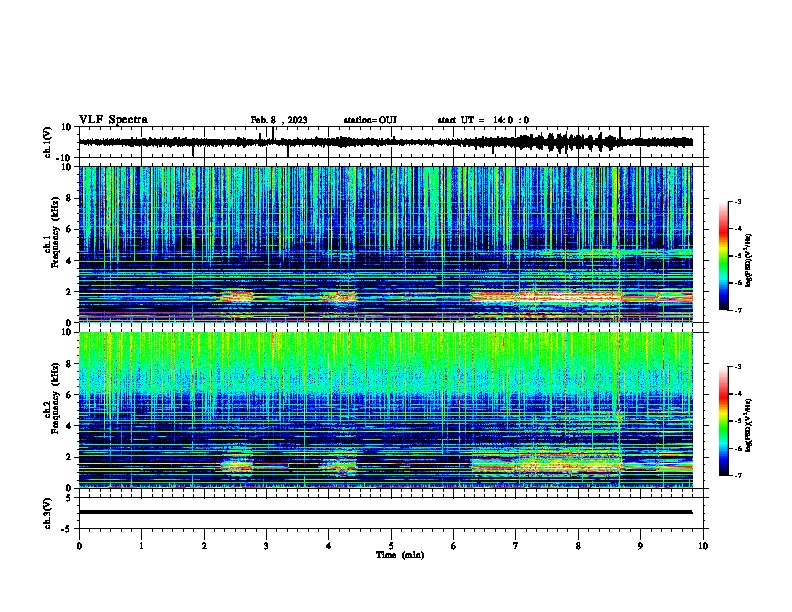Click the 'start UT = 14:0 :0' label
792x612 pixels.
(x=483, y=120)
